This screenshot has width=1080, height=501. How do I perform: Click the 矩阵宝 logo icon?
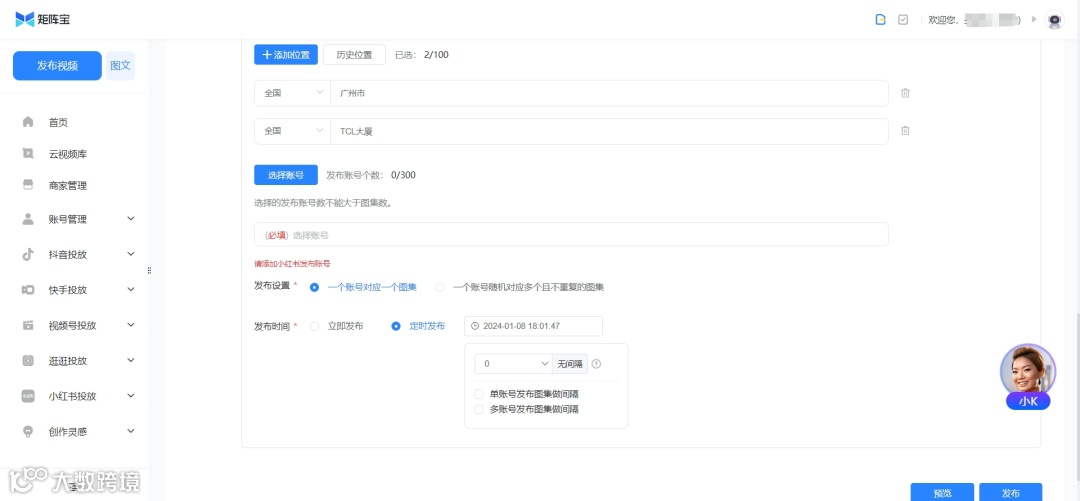tap(25, 19)
